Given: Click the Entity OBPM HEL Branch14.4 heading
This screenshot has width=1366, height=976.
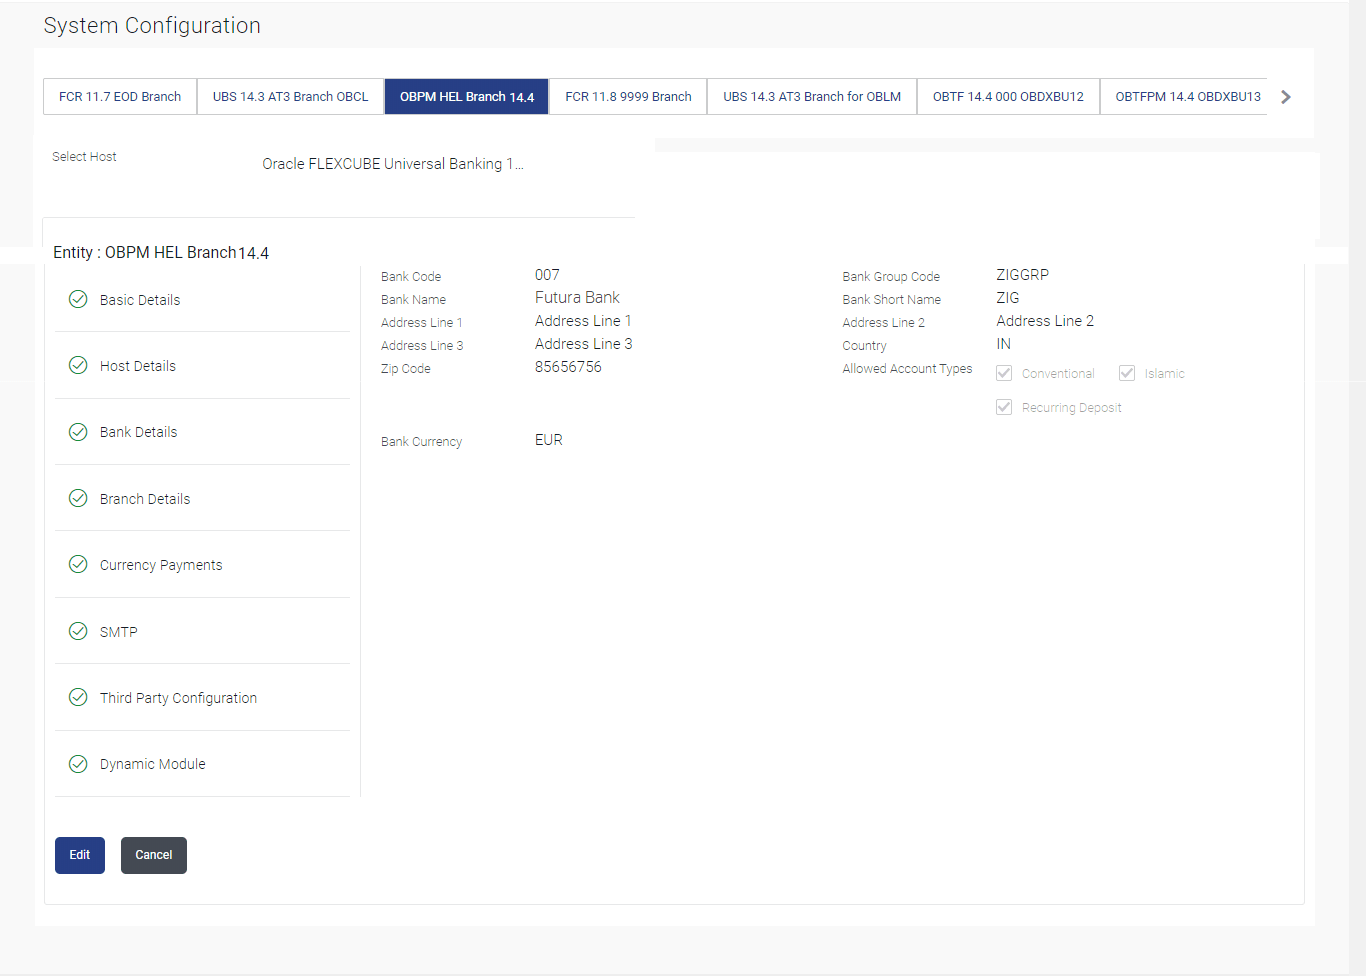Looking at the screenshot, I should pos(161,253).
